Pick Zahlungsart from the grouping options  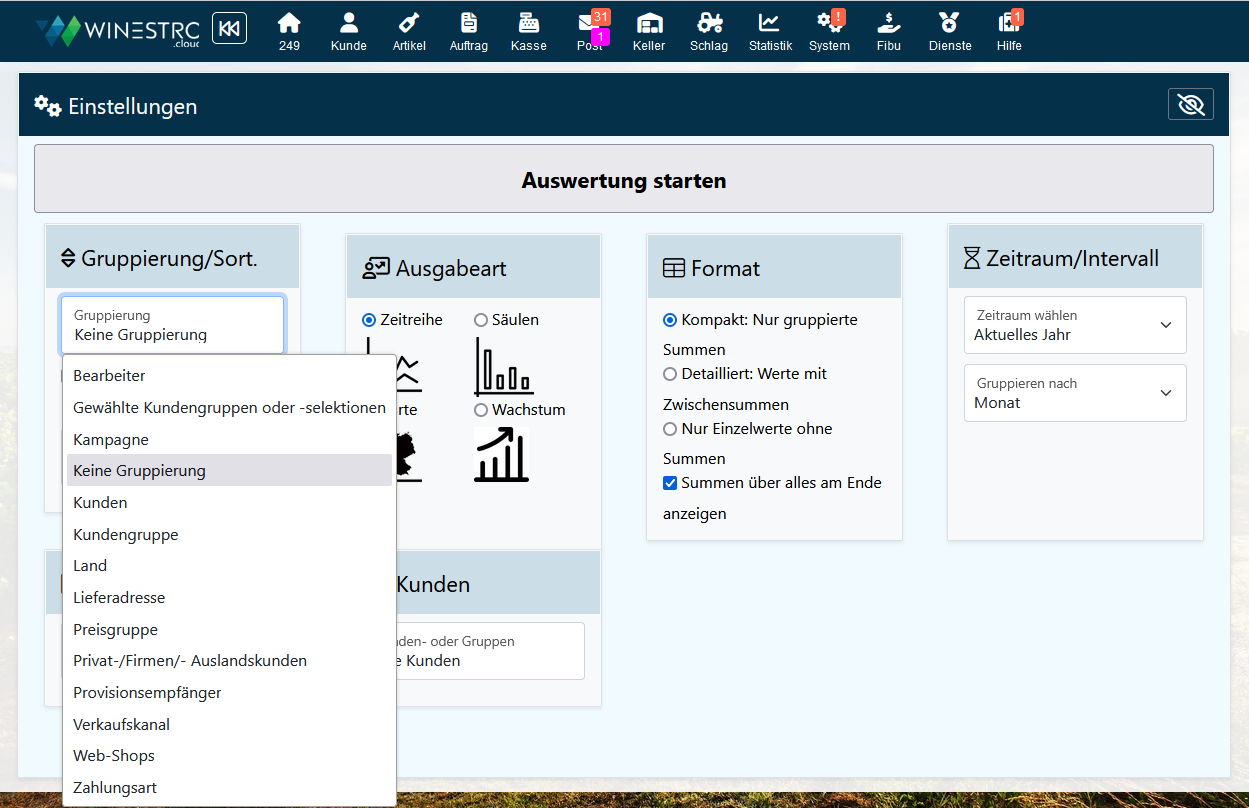click(115, 788)
